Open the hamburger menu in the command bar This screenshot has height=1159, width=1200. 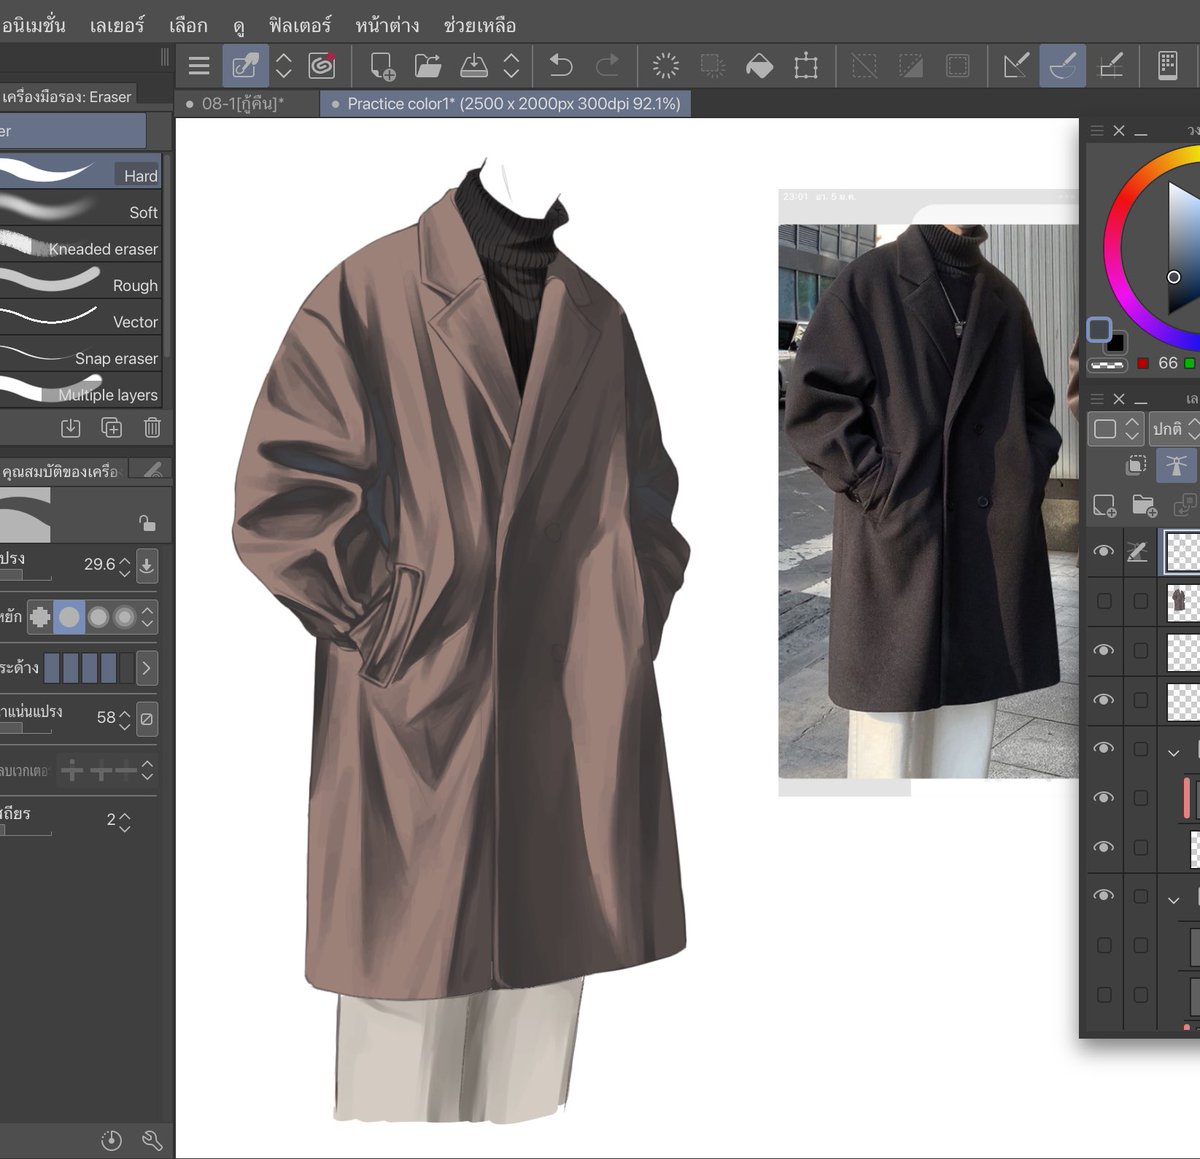tap(199, 66)
